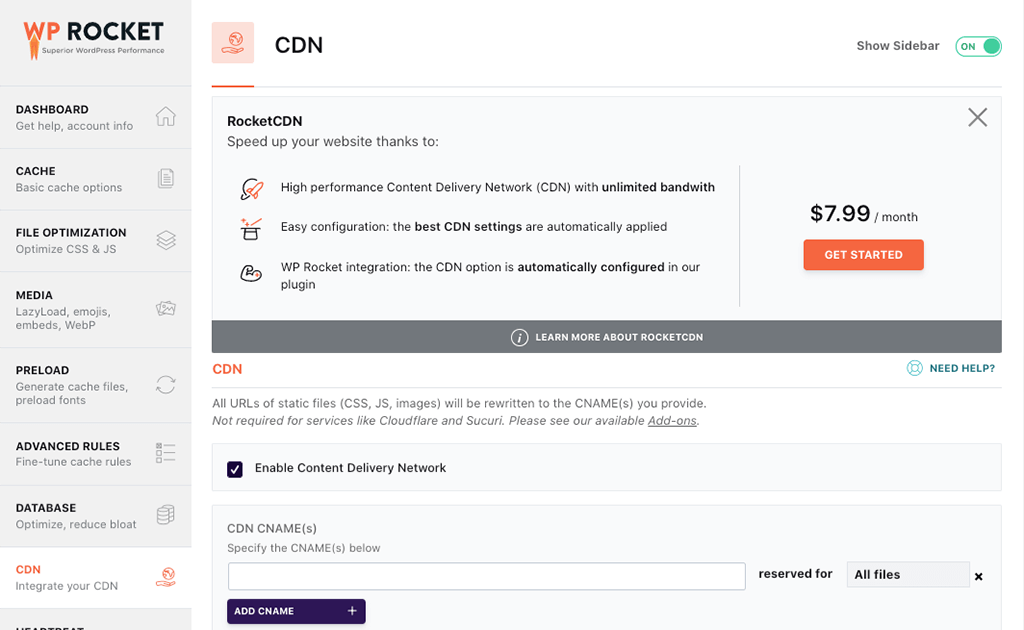Select the Cache document icon
The height and width of the screenshot is (630, 1024).
click(x=165, y=178)
